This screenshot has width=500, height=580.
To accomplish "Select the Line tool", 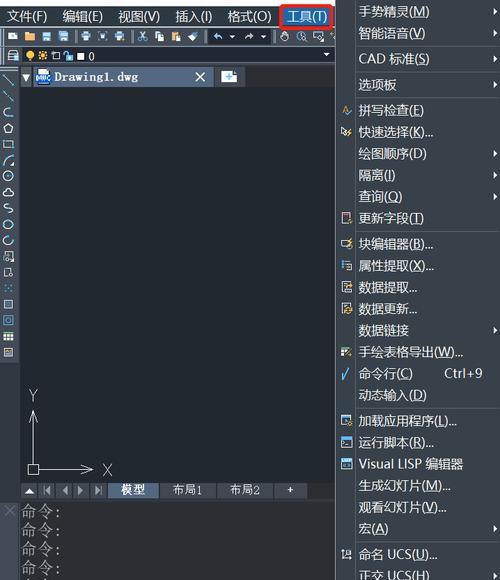I will click(8, 79).
